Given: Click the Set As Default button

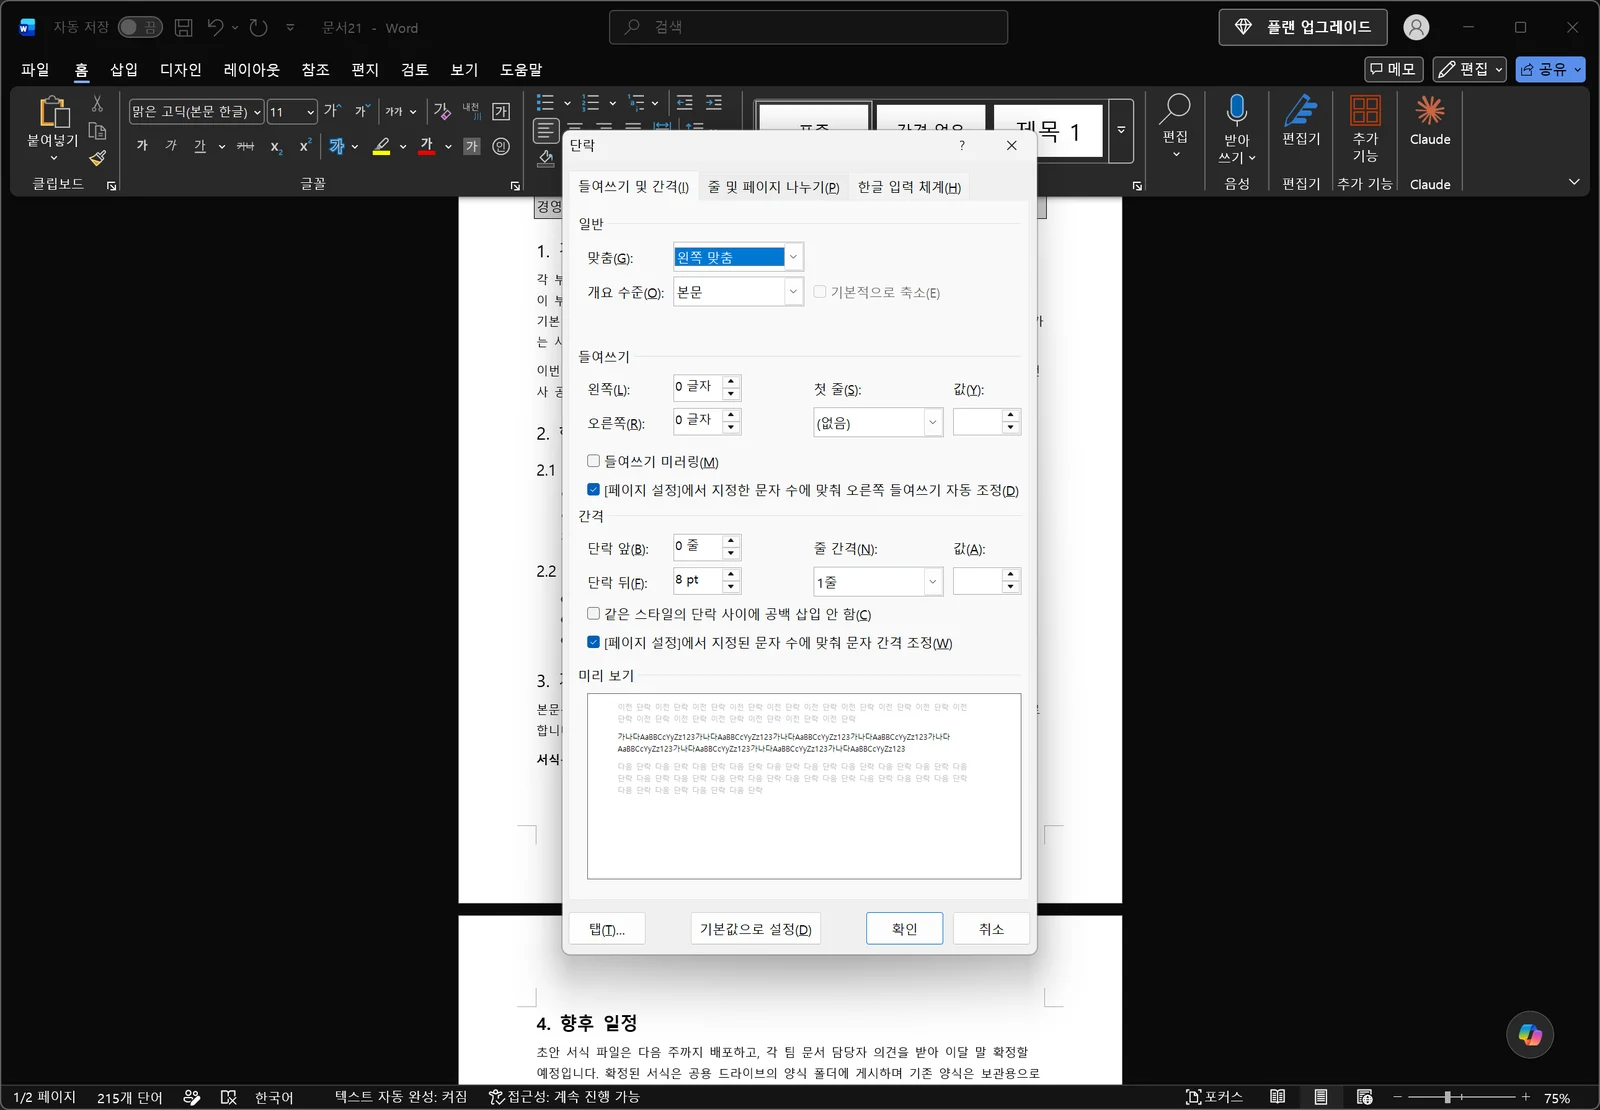Looking at the screenshot, I should pos(755,928).
